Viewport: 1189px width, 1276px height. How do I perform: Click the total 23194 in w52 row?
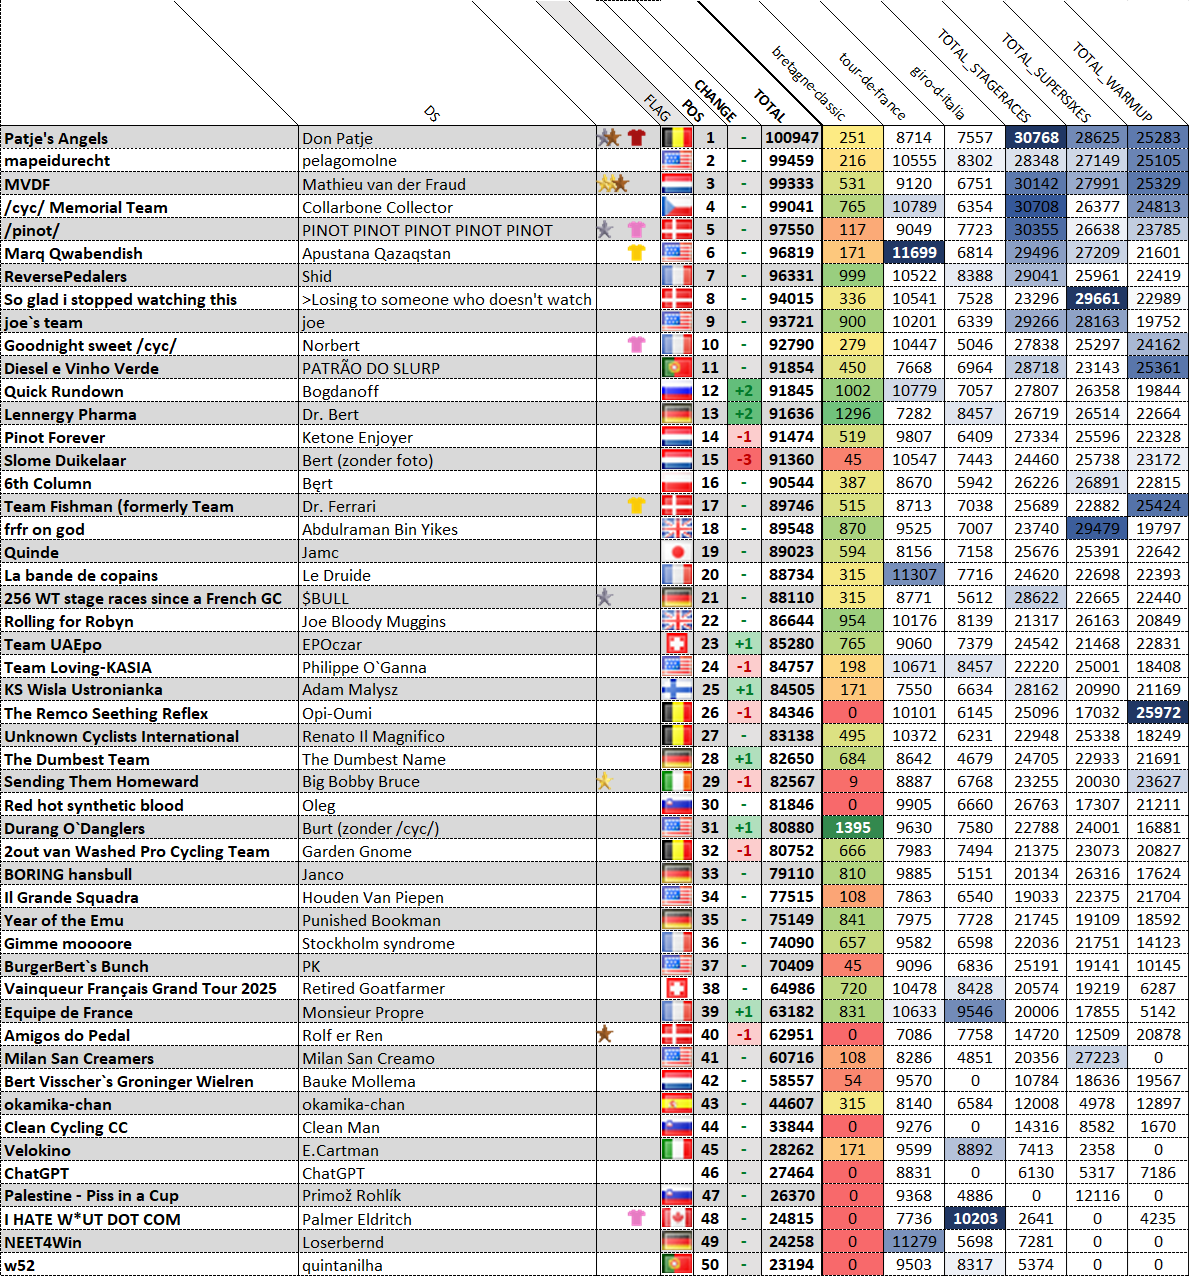[792, 1264]
